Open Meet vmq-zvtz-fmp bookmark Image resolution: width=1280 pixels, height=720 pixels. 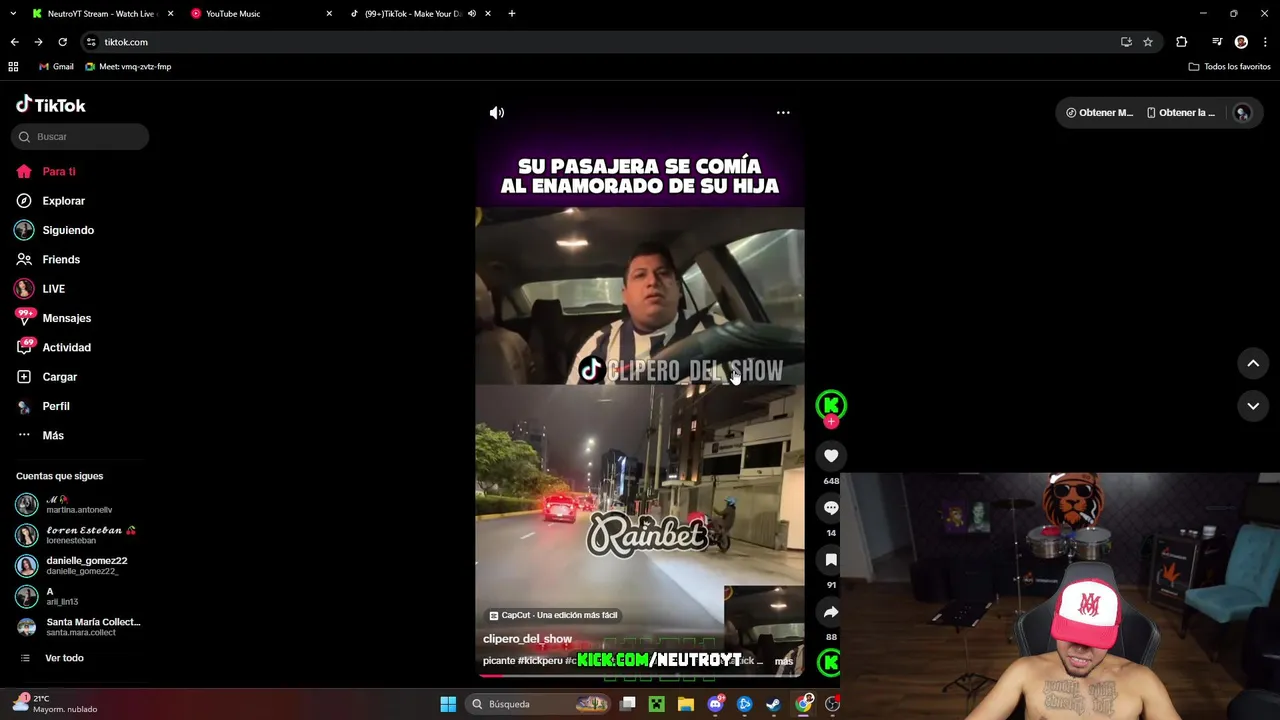[128, 67]
